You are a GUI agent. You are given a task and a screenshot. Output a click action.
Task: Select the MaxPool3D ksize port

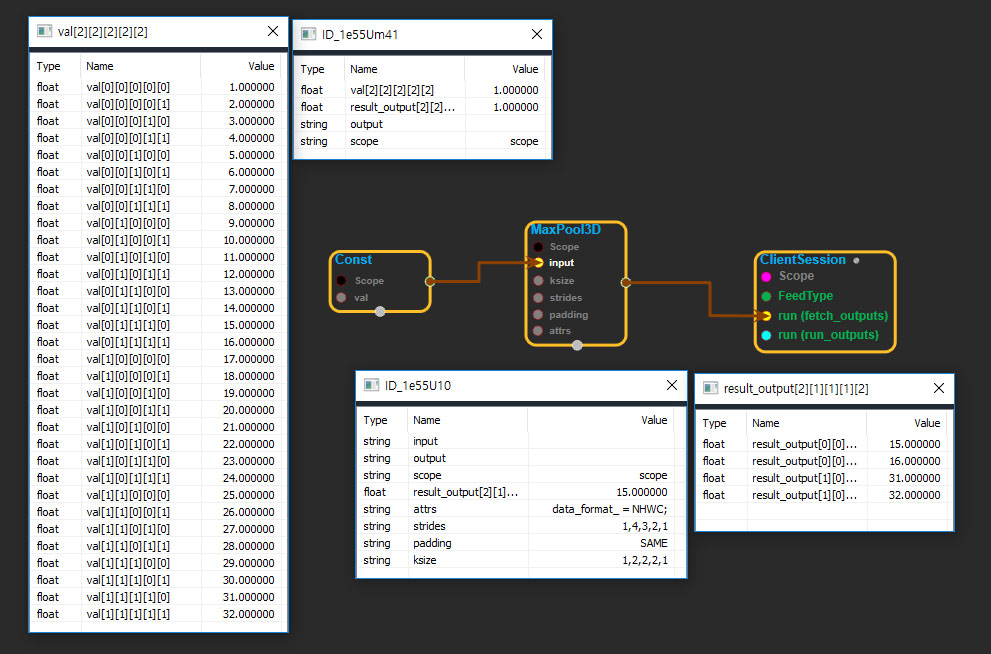(538, 280)
